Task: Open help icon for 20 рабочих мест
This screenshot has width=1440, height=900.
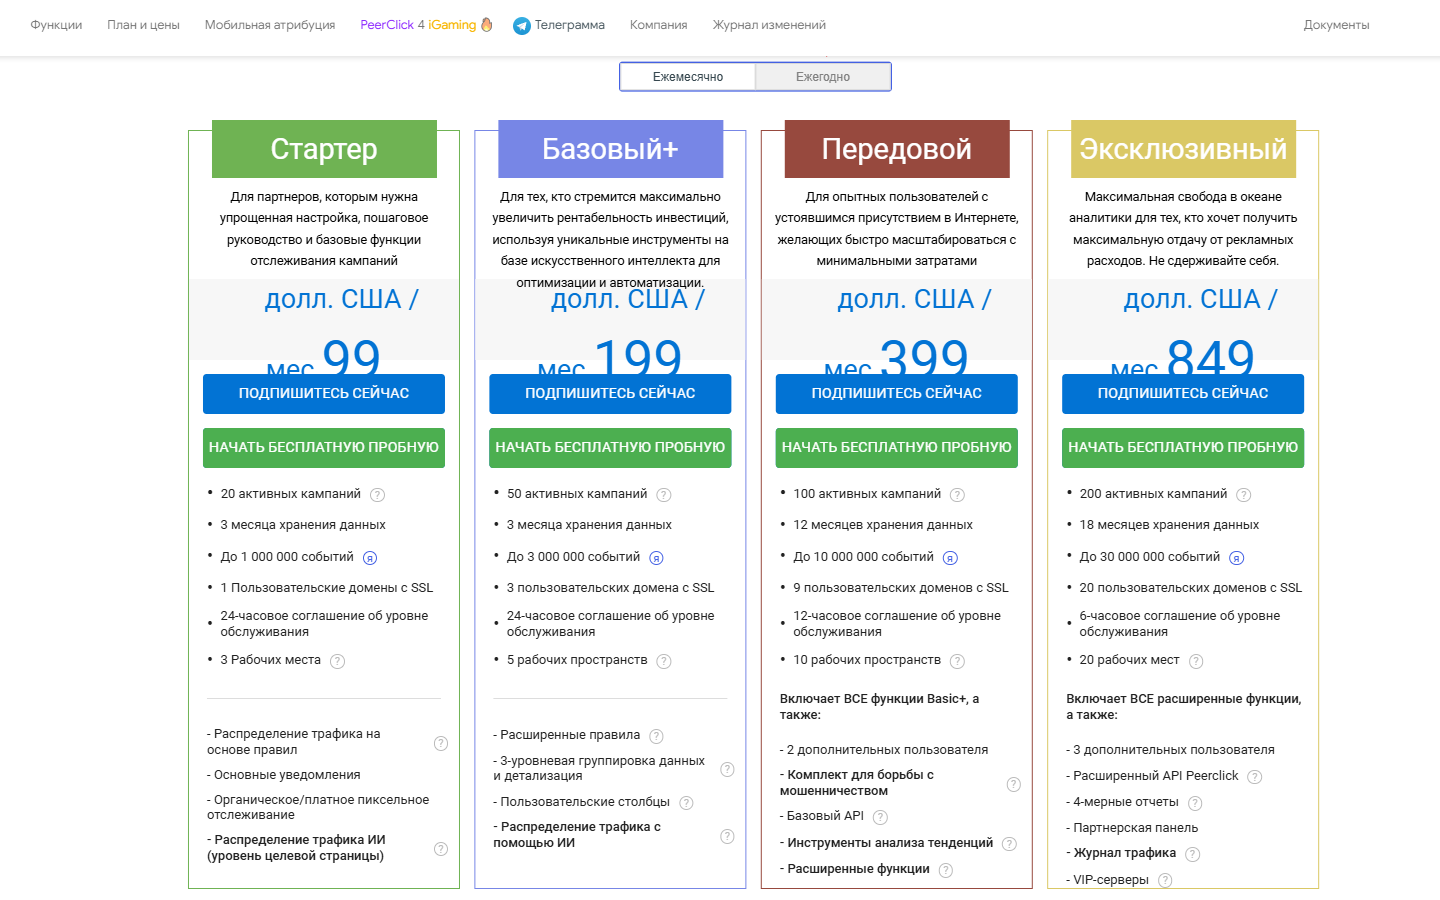Action: click(x=1196, y=661)
